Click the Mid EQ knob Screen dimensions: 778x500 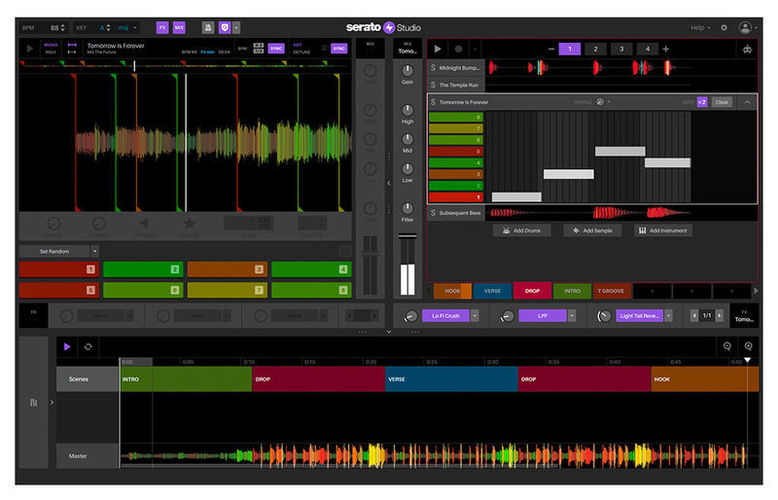[x=407, y=139]
